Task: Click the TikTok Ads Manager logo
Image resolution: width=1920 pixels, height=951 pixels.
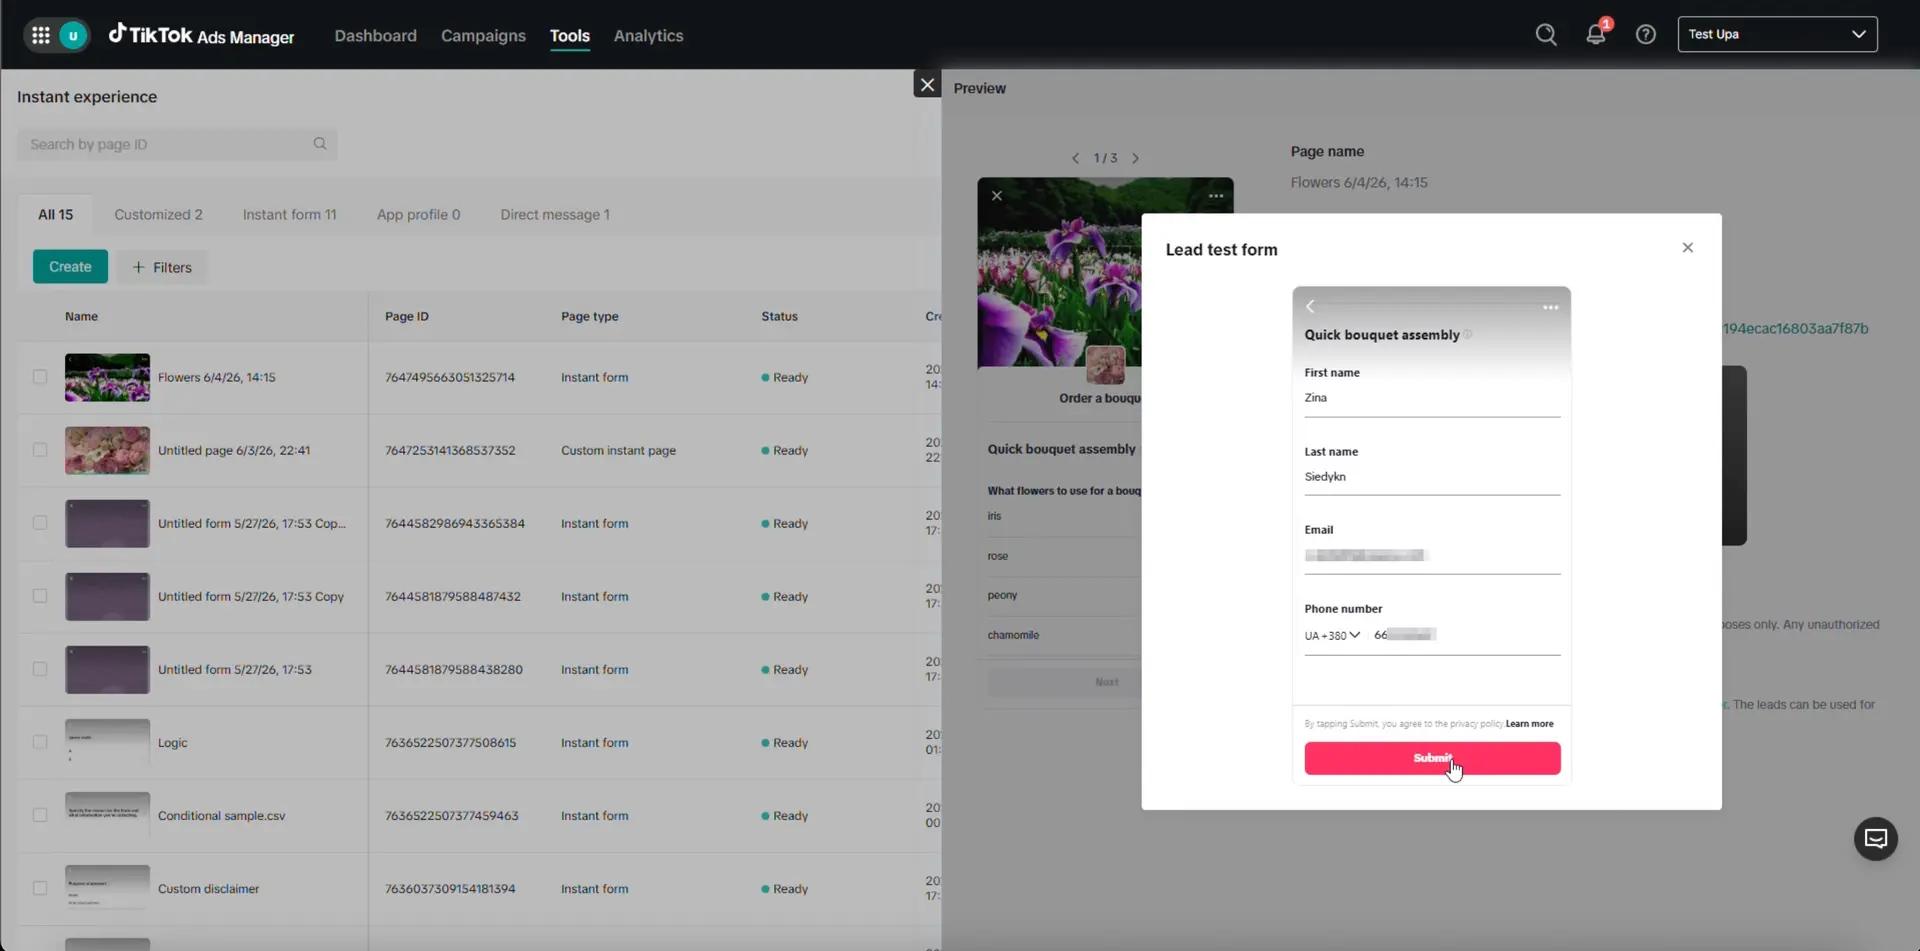Action: pos(202,35)
